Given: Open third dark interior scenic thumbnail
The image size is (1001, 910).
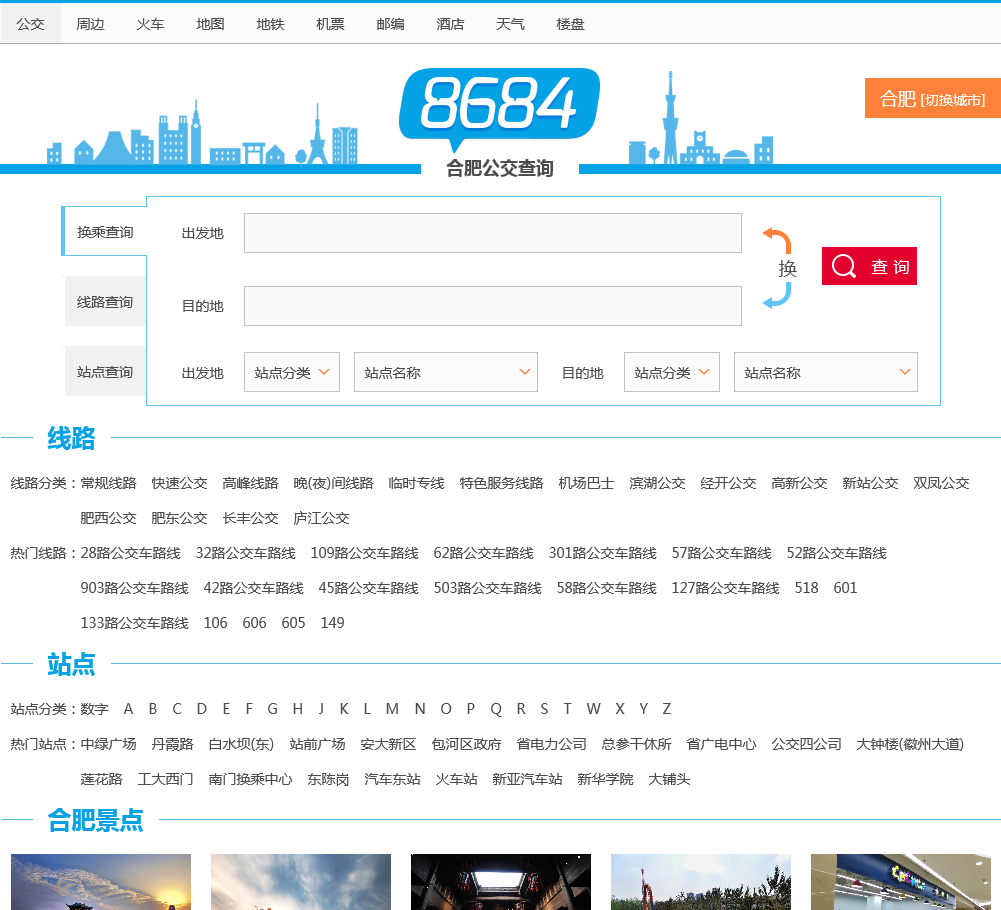Looking at the screenshot, I should coord(501,882).
